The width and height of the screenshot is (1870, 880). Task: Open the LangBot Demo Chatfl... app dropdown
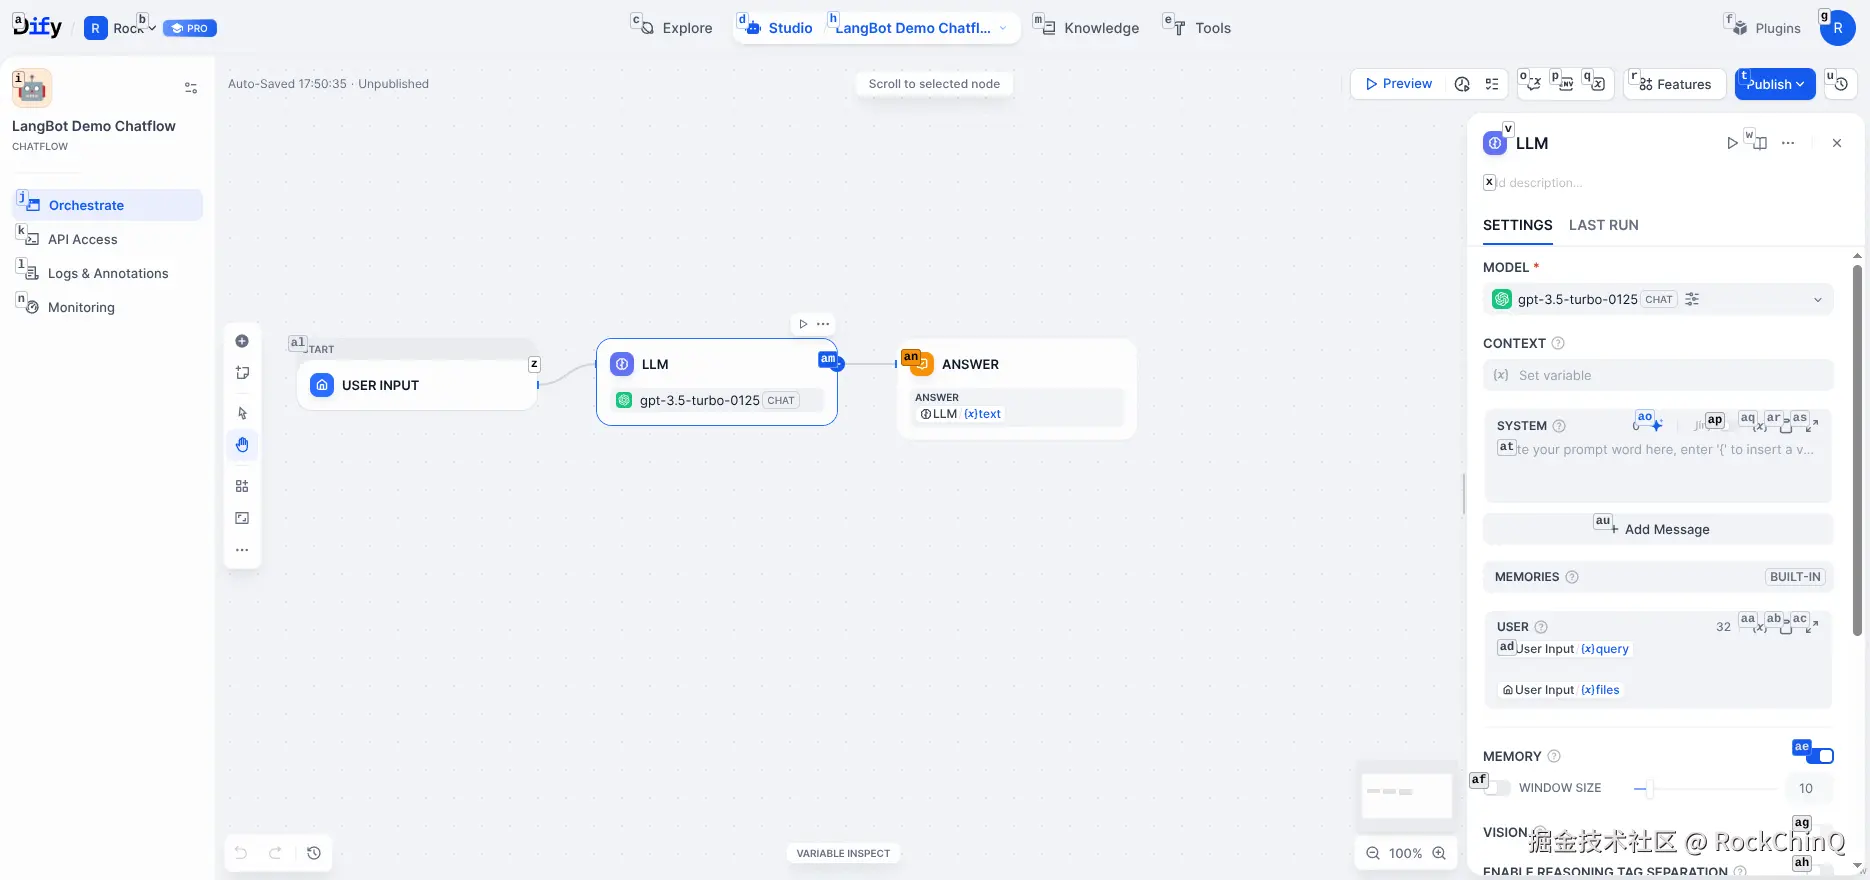(x=922, y=28)
